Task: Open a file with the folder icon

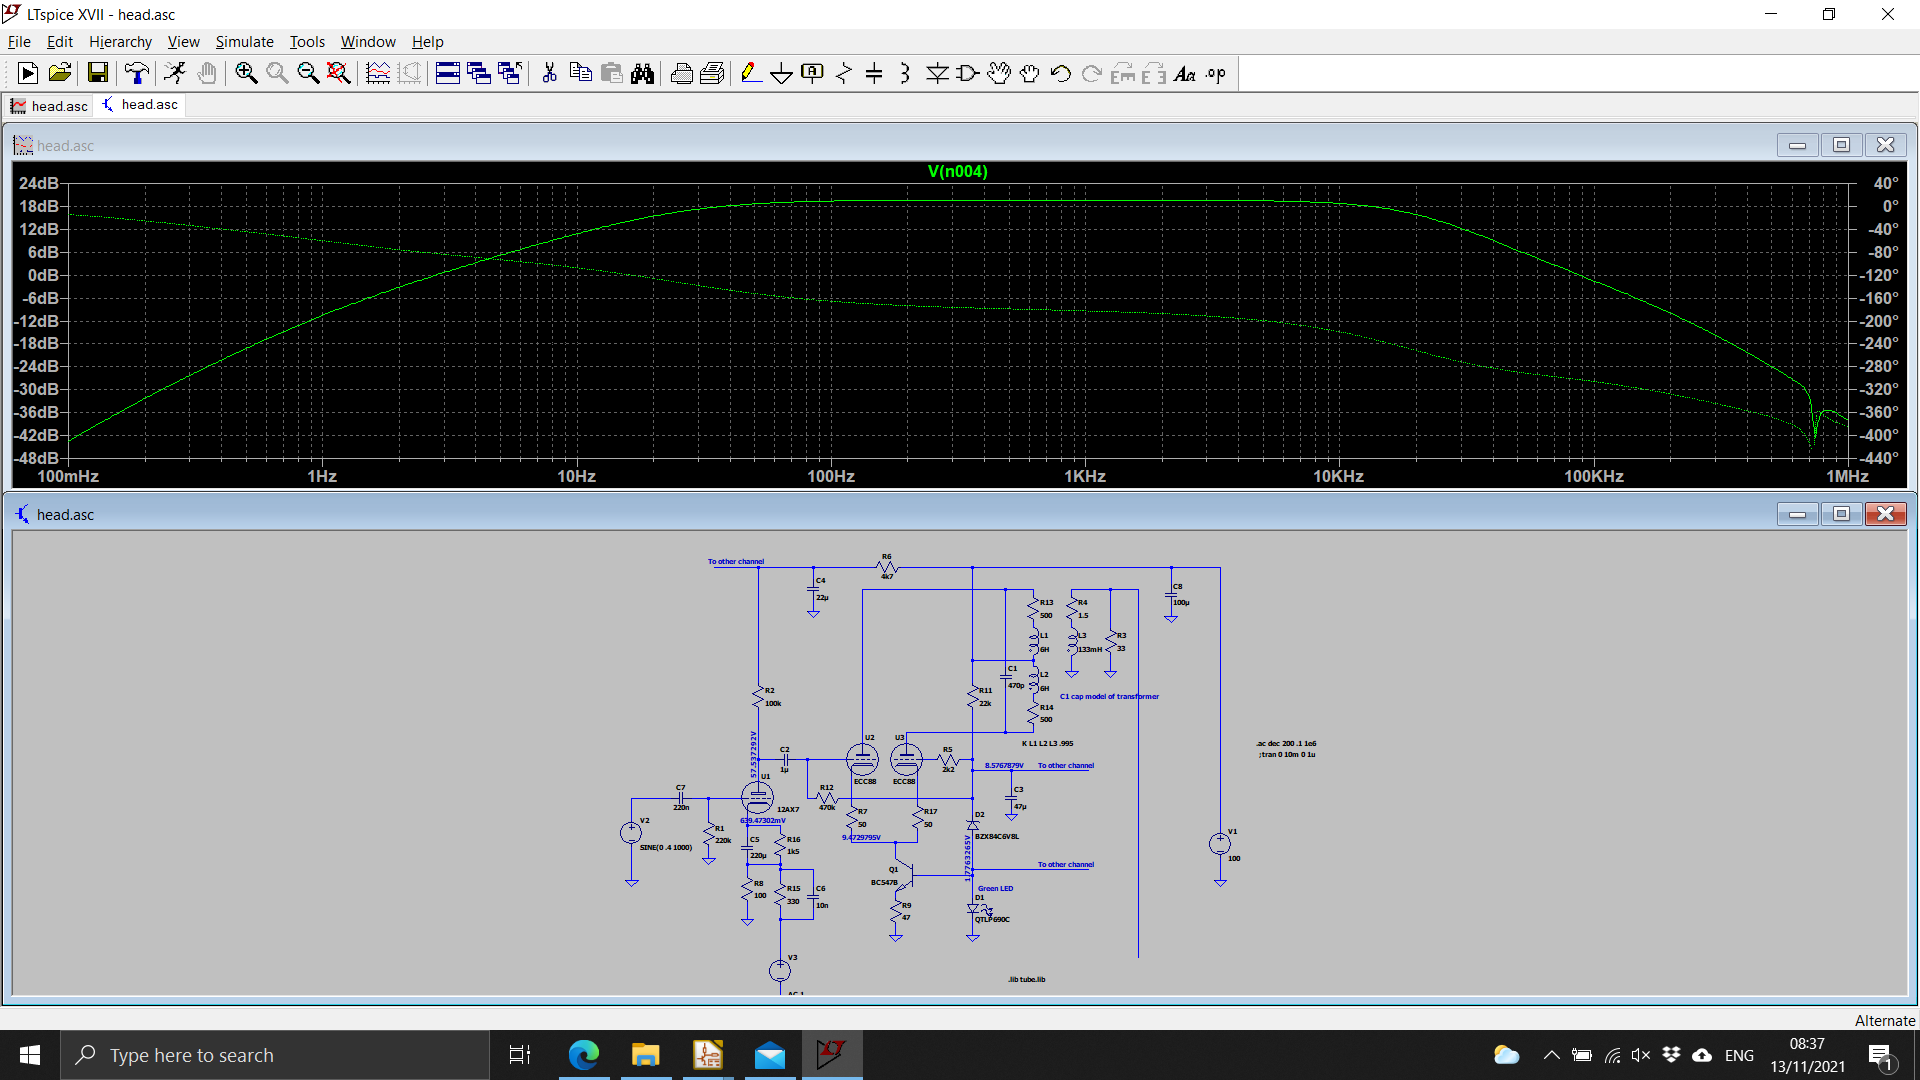Action: 60,73
